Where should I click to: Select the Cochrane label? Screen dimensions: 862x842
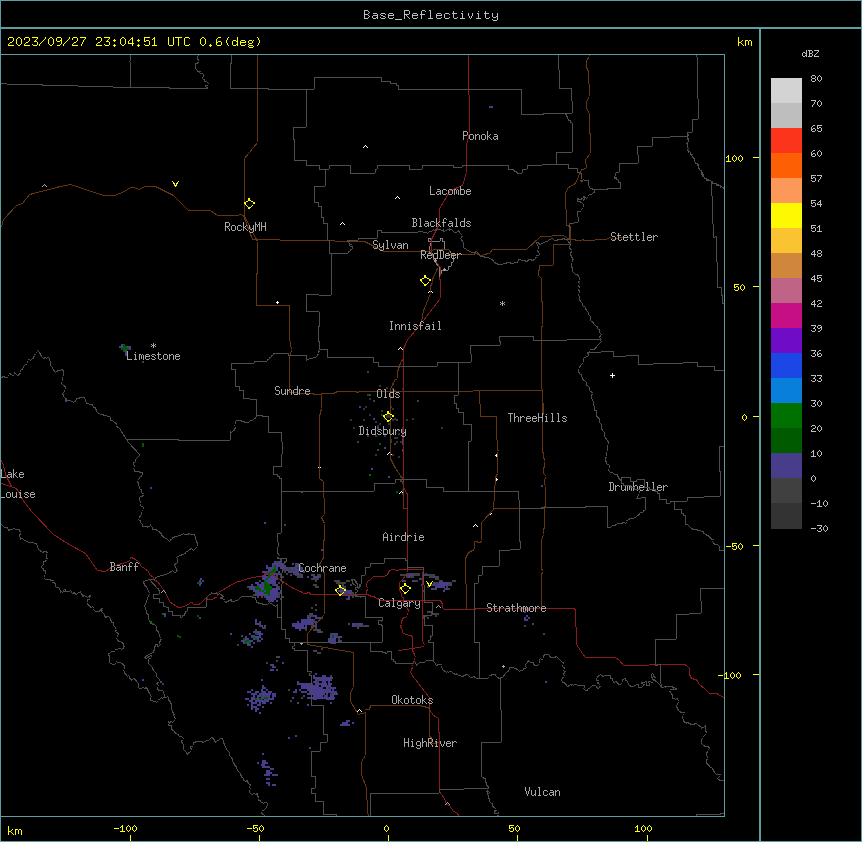(322, 568)
